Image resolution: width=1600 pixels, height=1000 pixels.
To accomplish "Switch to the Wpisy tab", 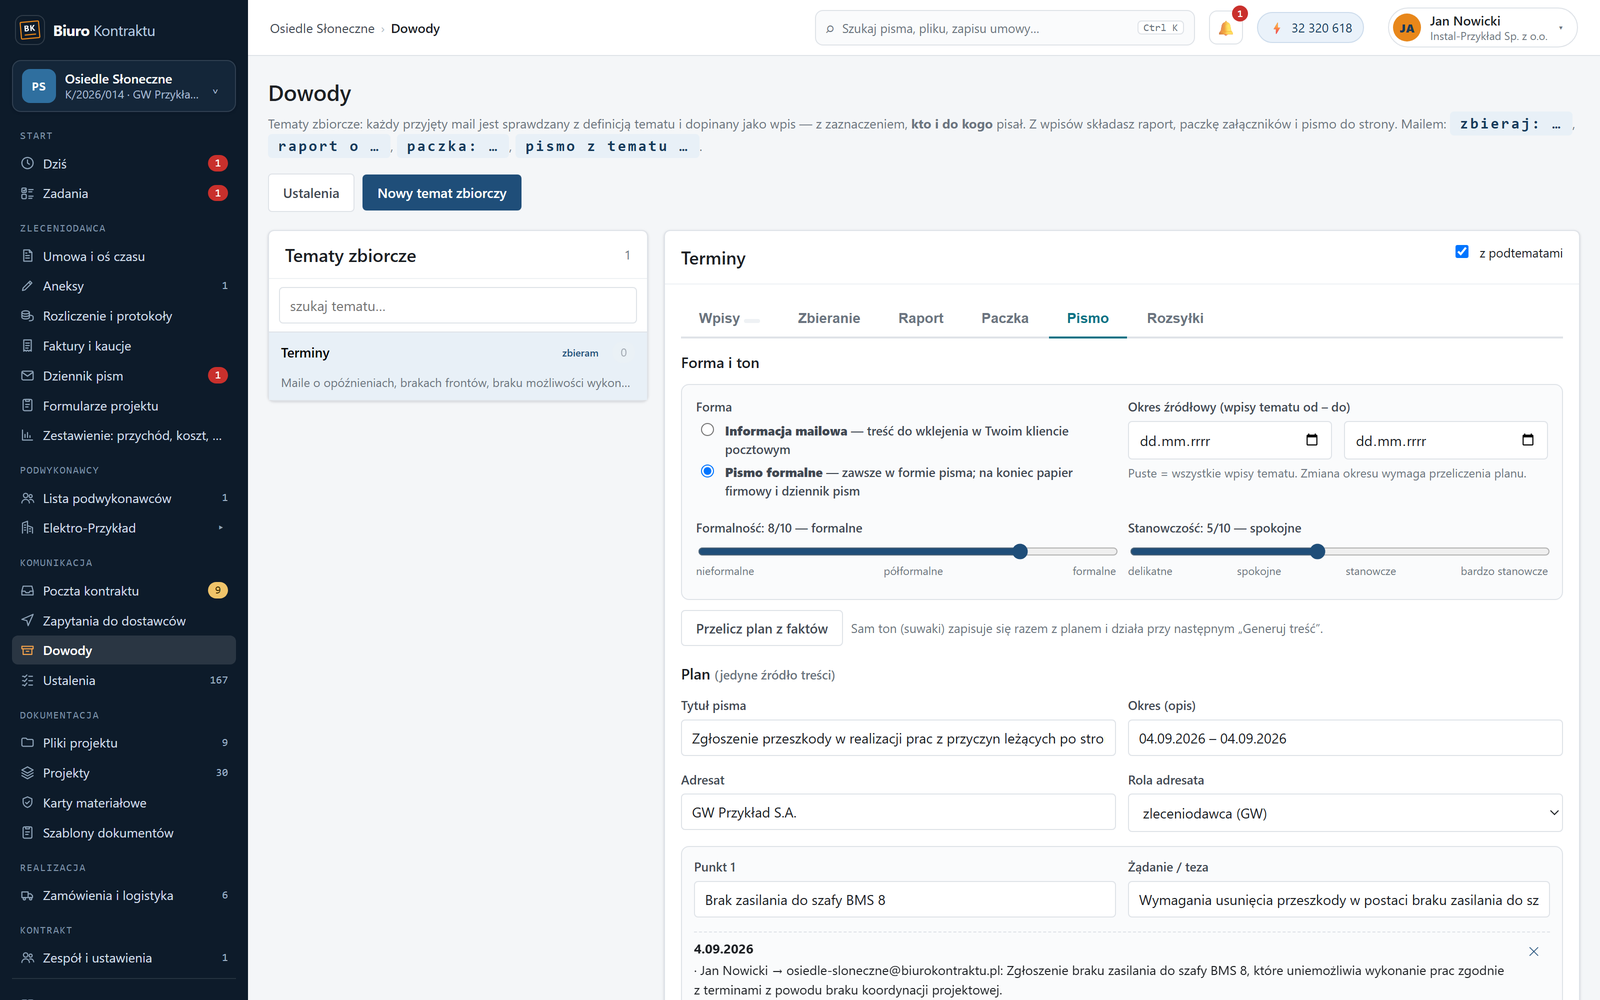I will coord(729,318).
